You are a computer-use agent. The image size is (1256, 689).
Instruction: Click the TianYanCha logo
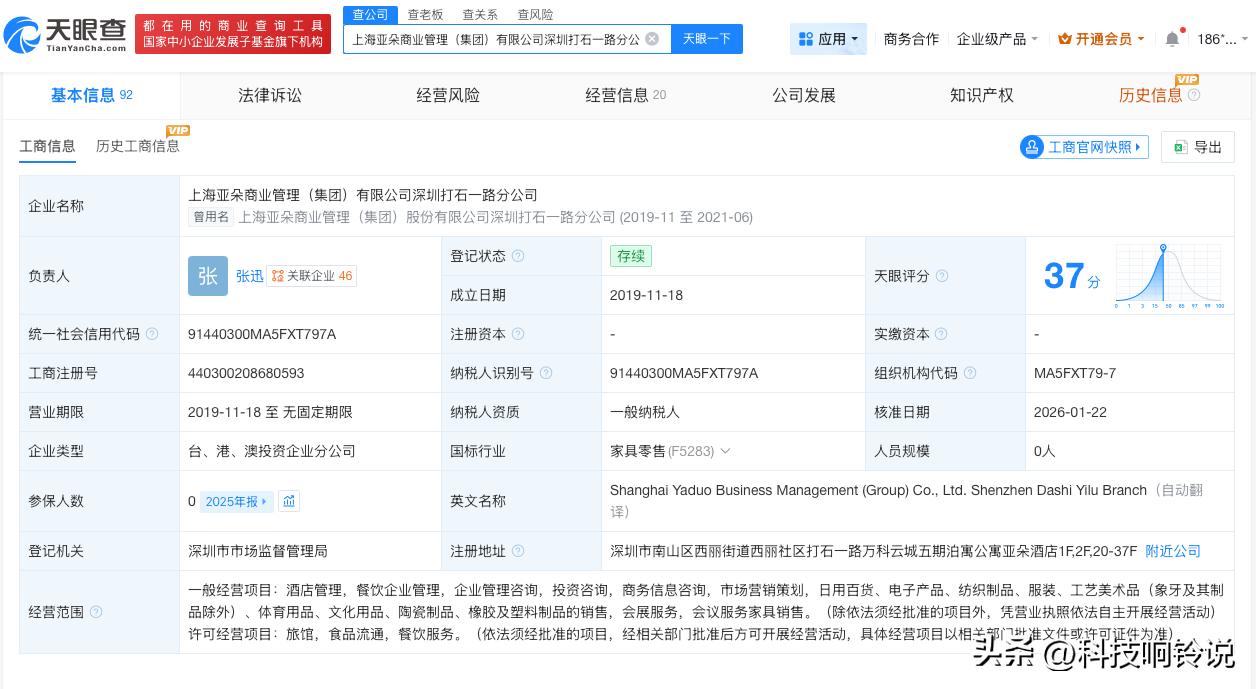pos(65,34)
